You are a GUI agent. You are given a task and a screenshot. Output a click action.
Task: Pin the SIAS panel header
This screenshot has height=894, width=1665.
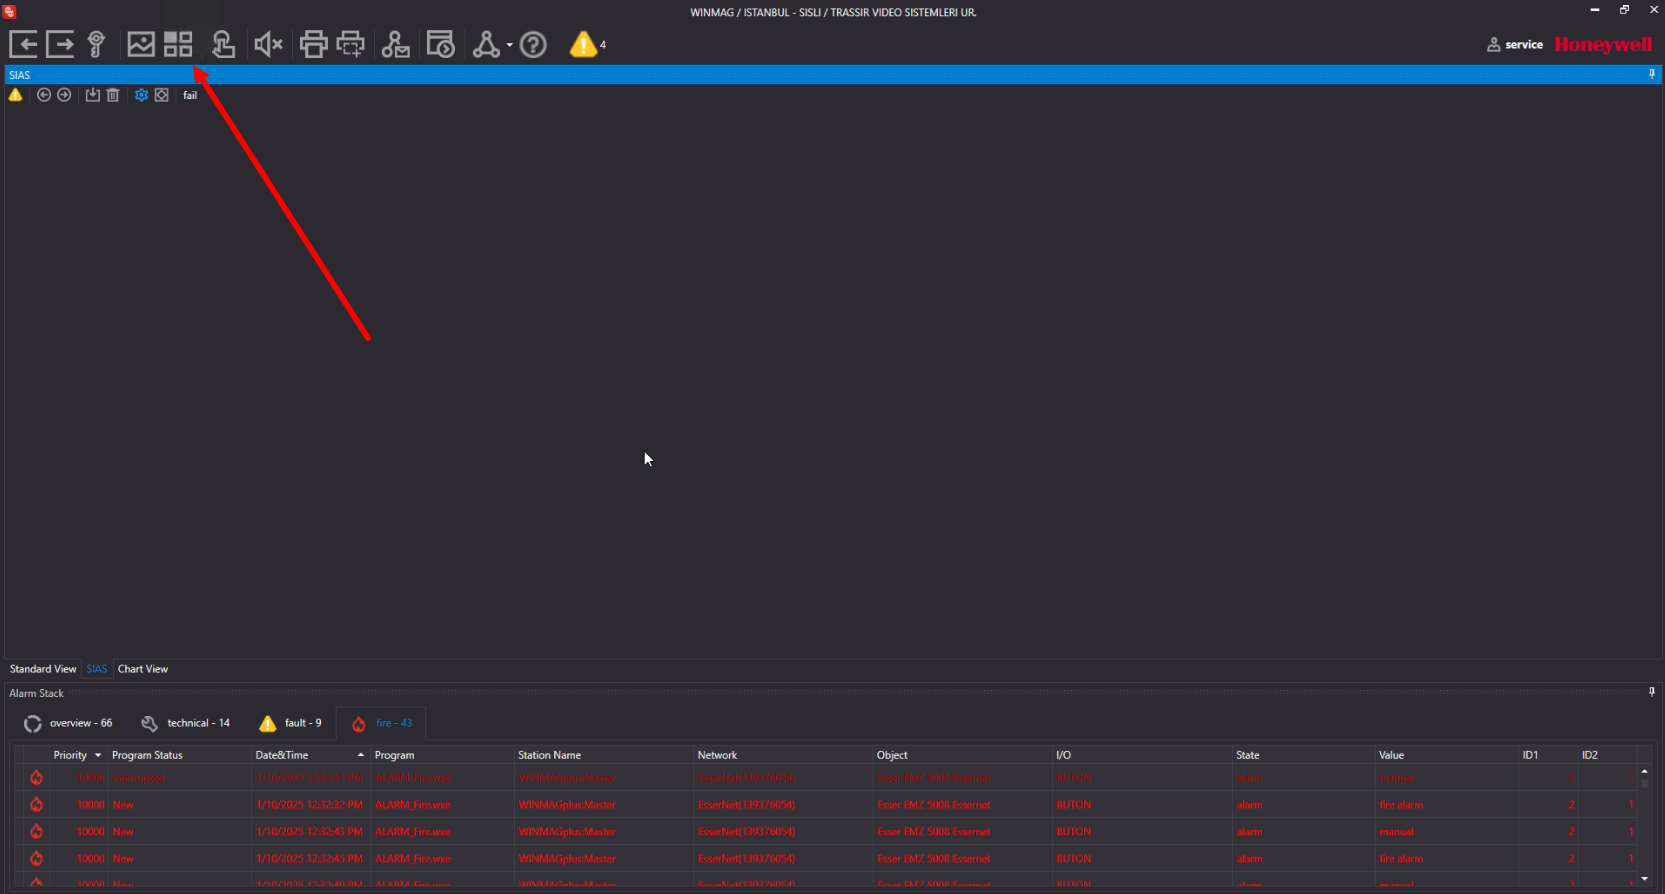point(1651,74)
